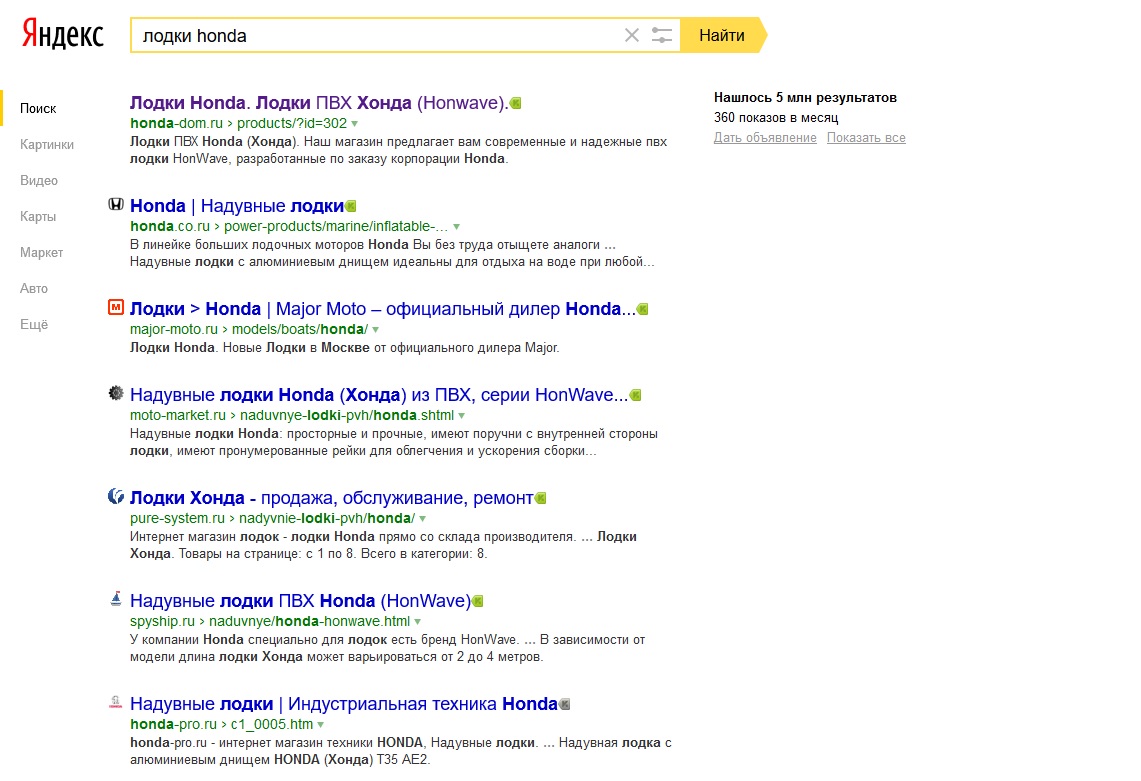Click 'models/boats/honda/' URL path
This screenshot has width=1141, height=781.
[300, 330]
